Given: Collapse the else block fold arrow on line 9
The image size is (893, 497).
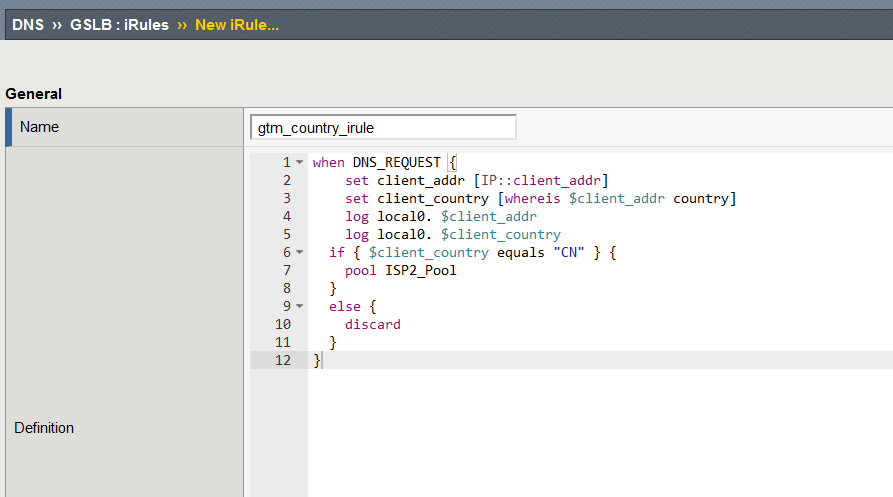Looking at the screenshot, I should (x=300, y=306).
